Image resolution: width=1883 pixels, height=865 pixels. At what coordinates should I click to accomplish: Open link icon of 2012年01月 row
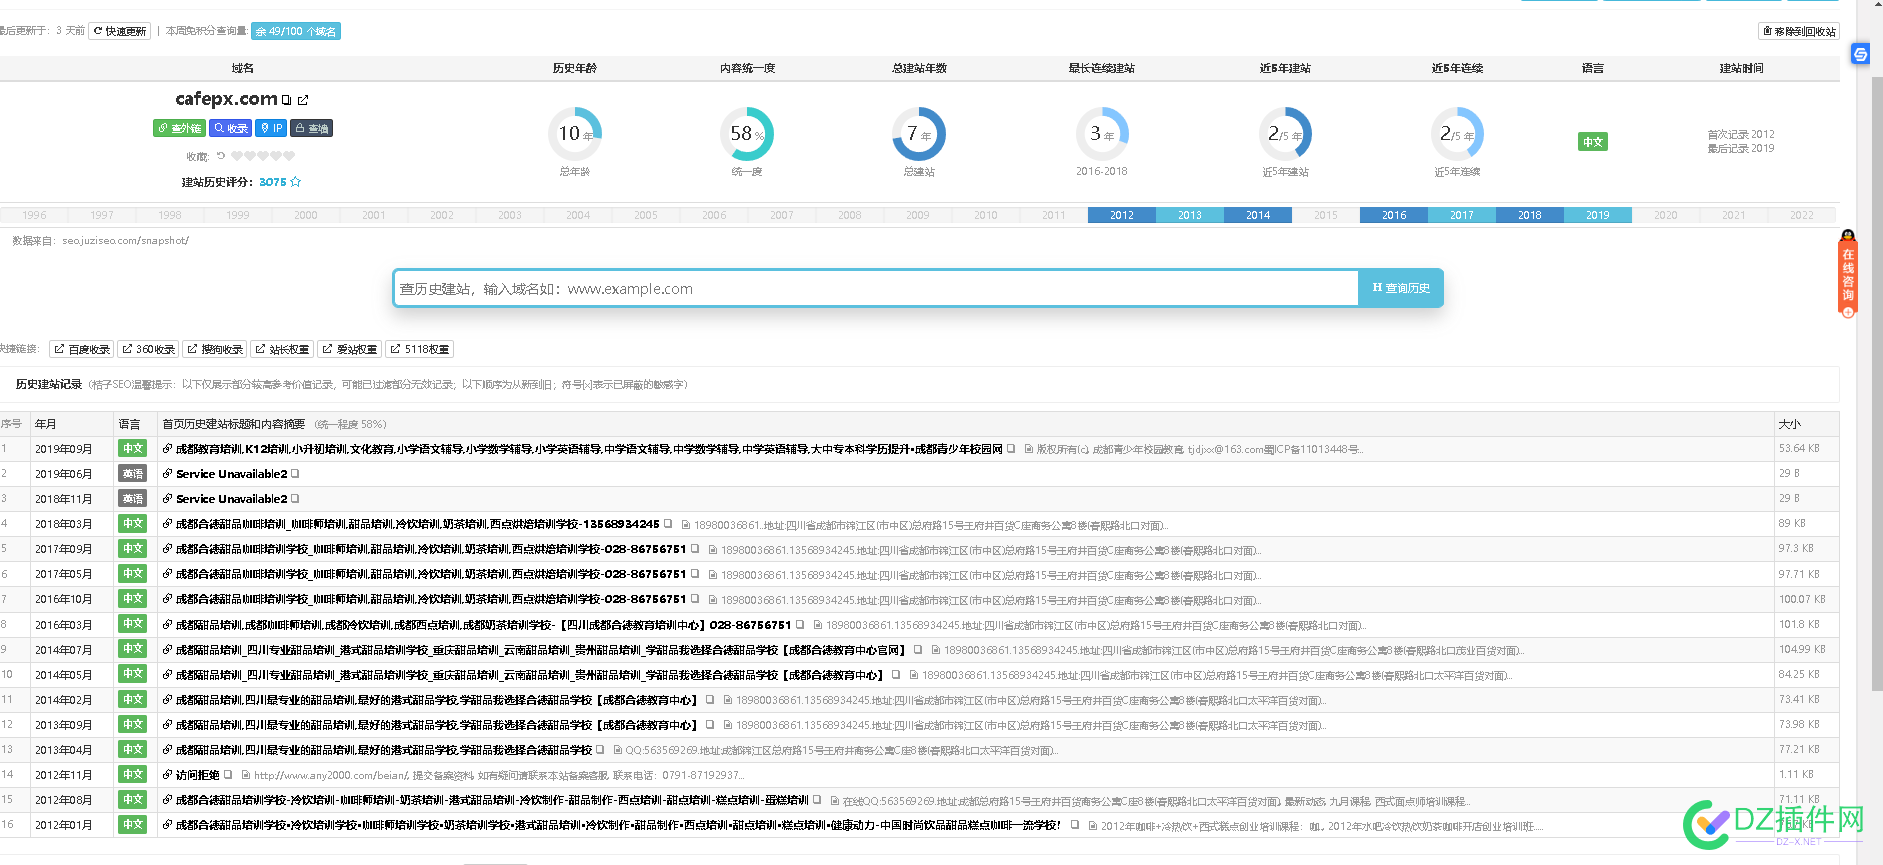pyautogui.click(x=168, y=825)
